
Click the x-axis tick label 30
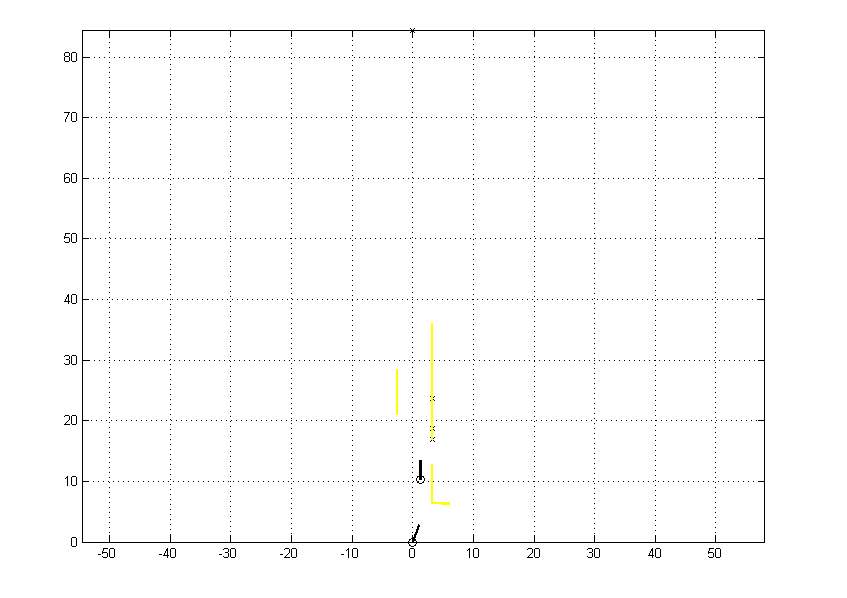click(x=594, y=553)
